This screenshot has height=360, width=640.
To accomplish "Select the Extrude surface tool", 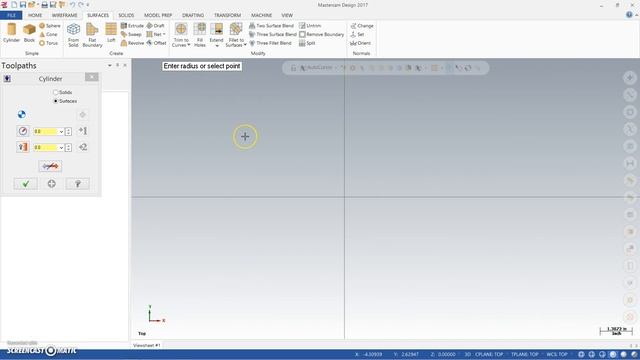I will coord(132,26).
